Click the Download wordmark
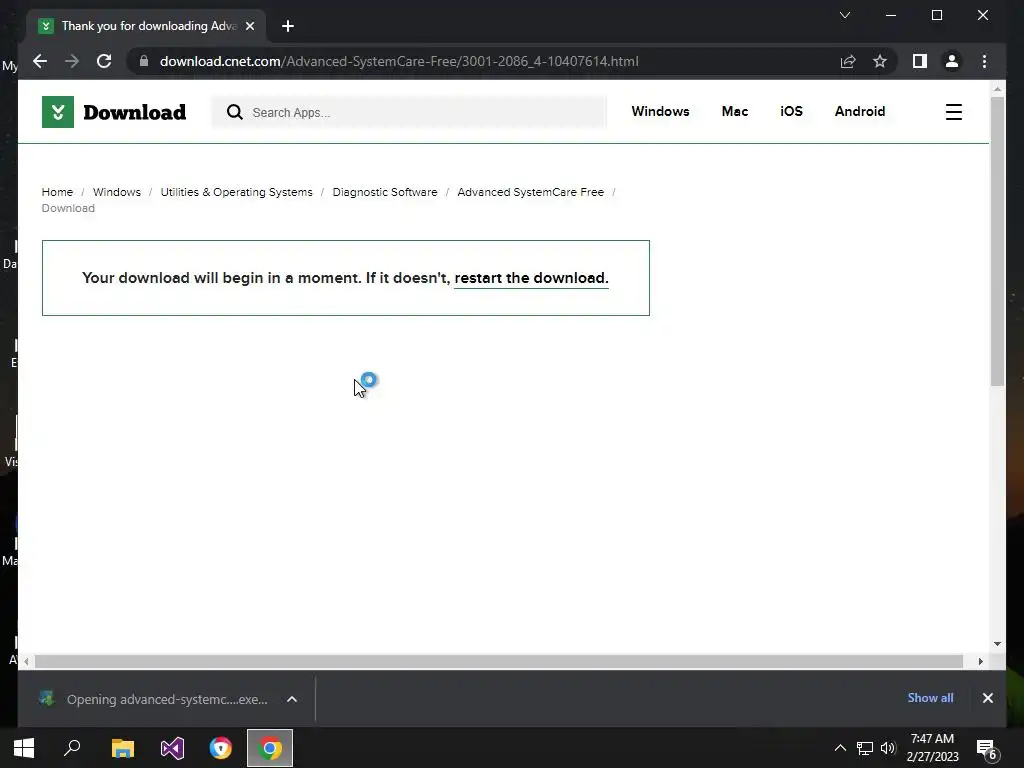 point(135,112)
